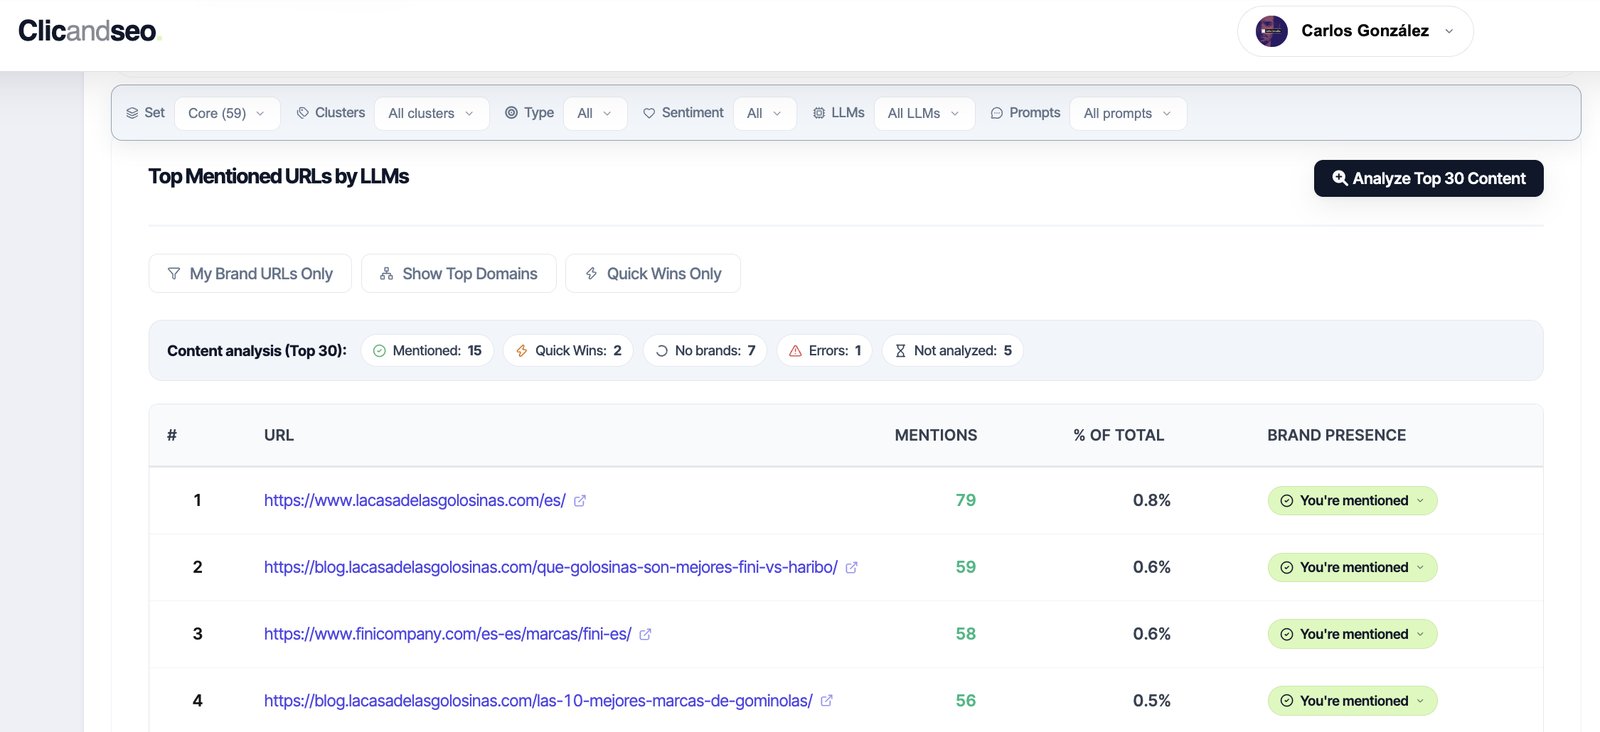Viewport: 1600px width, 732px height.
Task: Expand You're mentioned badge in row 3
Action: 1352,634
